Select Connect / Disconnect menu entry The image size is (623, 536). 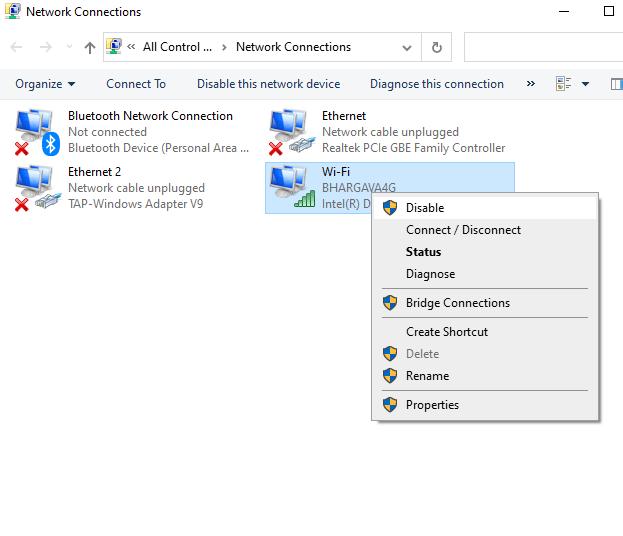(485, 230)
